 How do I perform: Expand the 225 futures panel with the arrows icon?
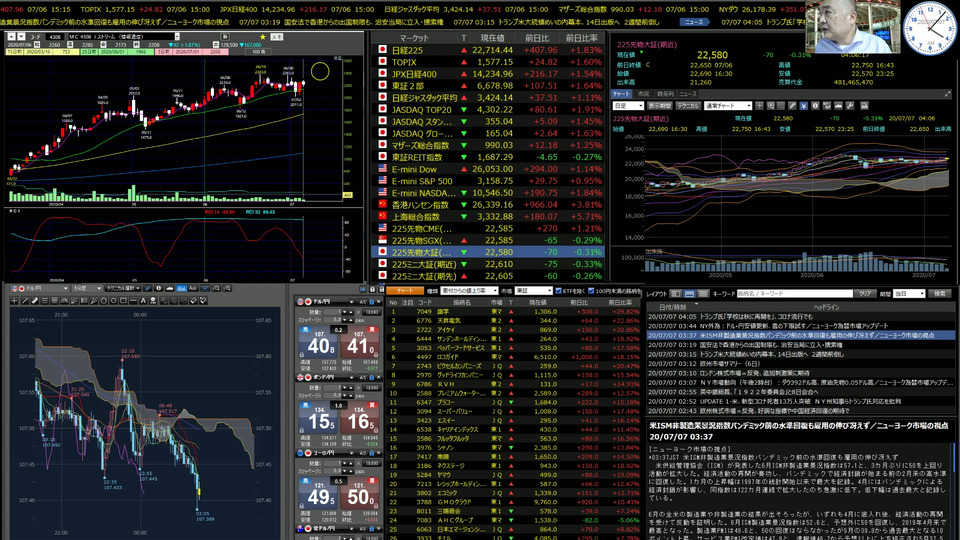(948, 94)
